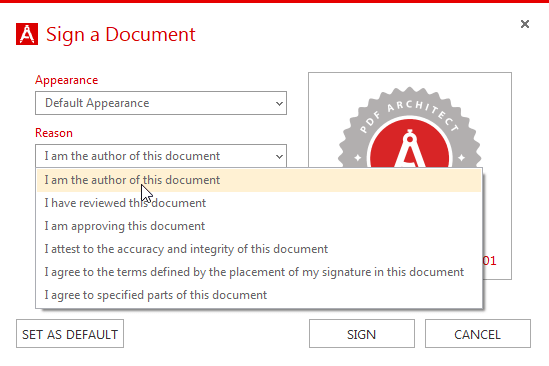This screenshot has height=366, width=549.
Task: Select highlighted "I am the author" option
Action: [259, 180]
